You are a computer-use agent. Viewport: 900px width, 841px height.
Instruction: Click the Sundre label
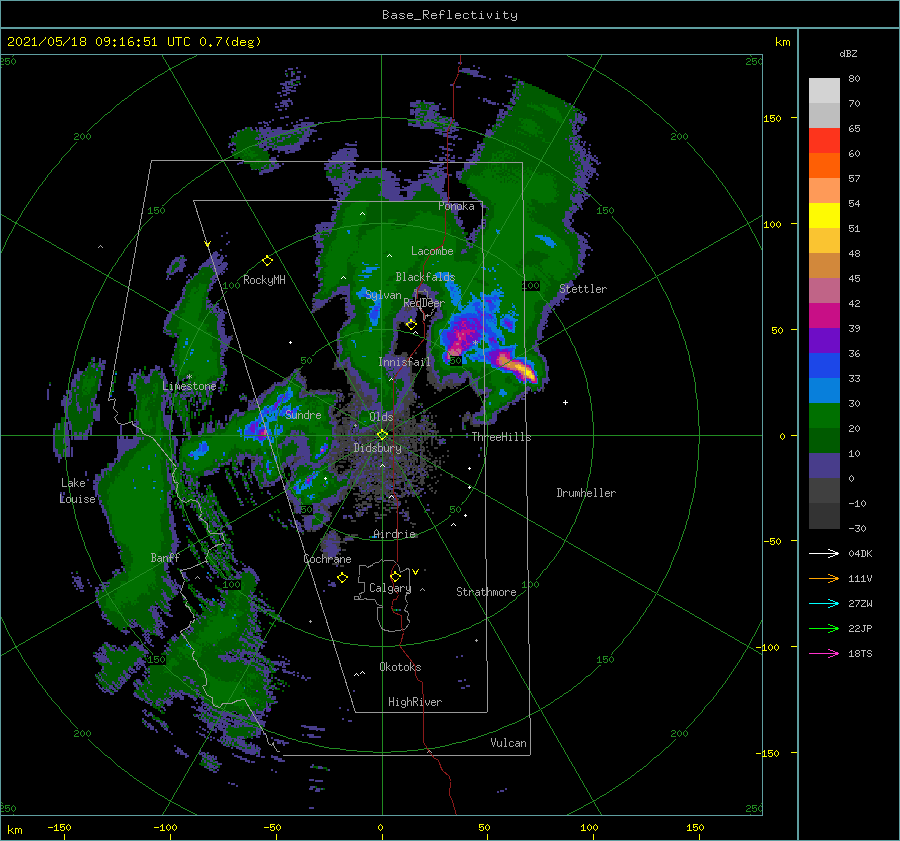pyautogui.click(x=303, y=414)
